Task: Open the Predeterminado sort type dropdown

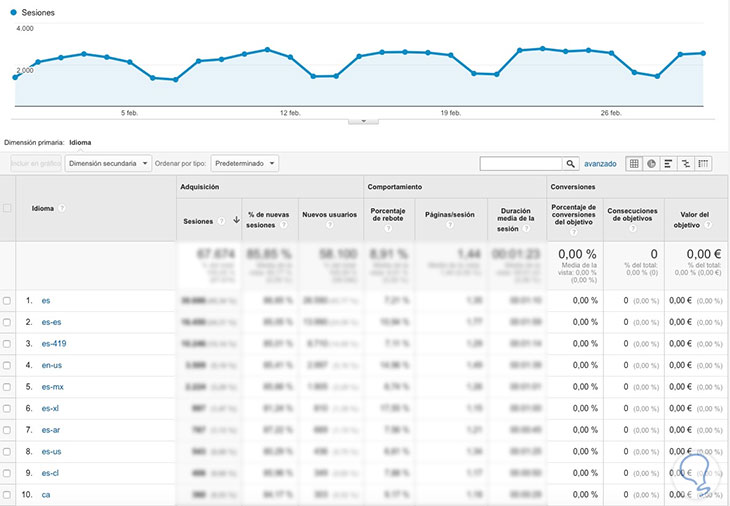Action: (245, 163)
